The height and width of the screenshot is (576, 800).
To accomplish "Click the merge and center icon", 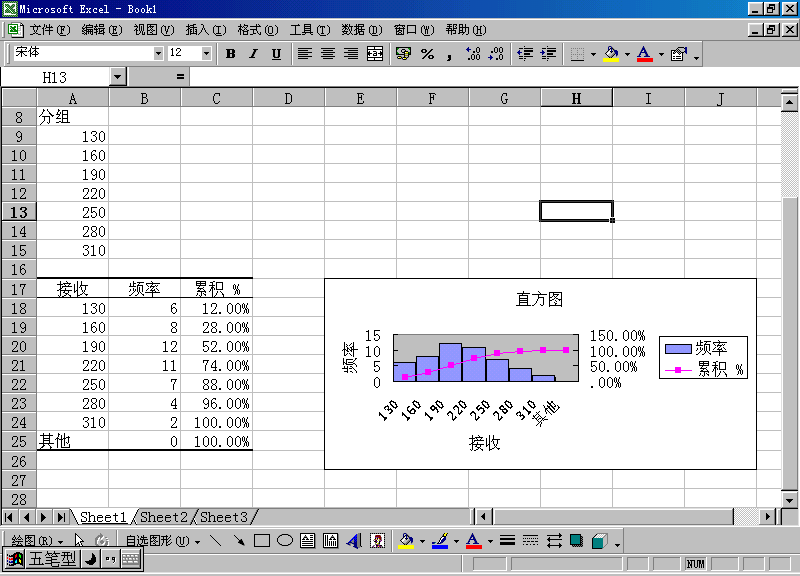I will tap(375, 54).
